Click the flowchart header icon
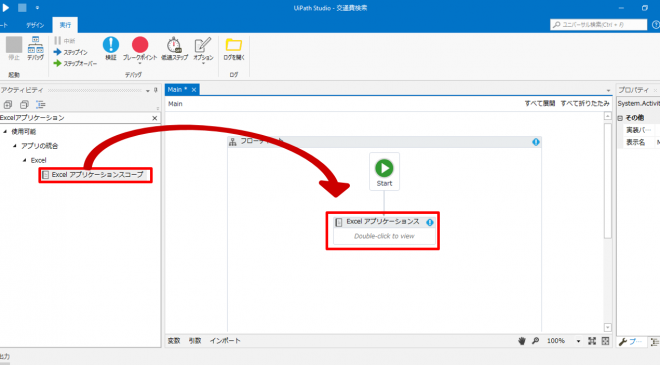660x365 pixels. (232, 142)
